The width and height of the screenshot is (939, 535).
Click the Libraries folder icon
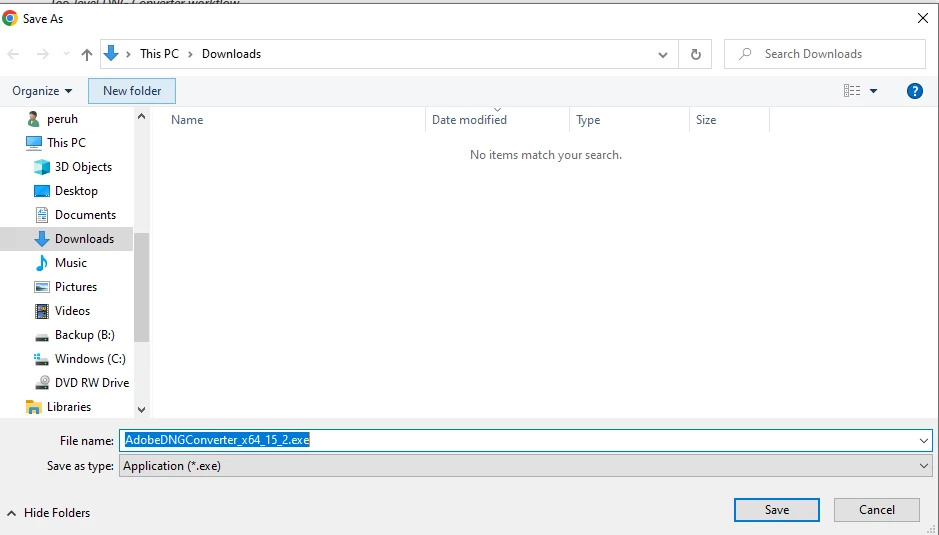(x=34, y=407)
